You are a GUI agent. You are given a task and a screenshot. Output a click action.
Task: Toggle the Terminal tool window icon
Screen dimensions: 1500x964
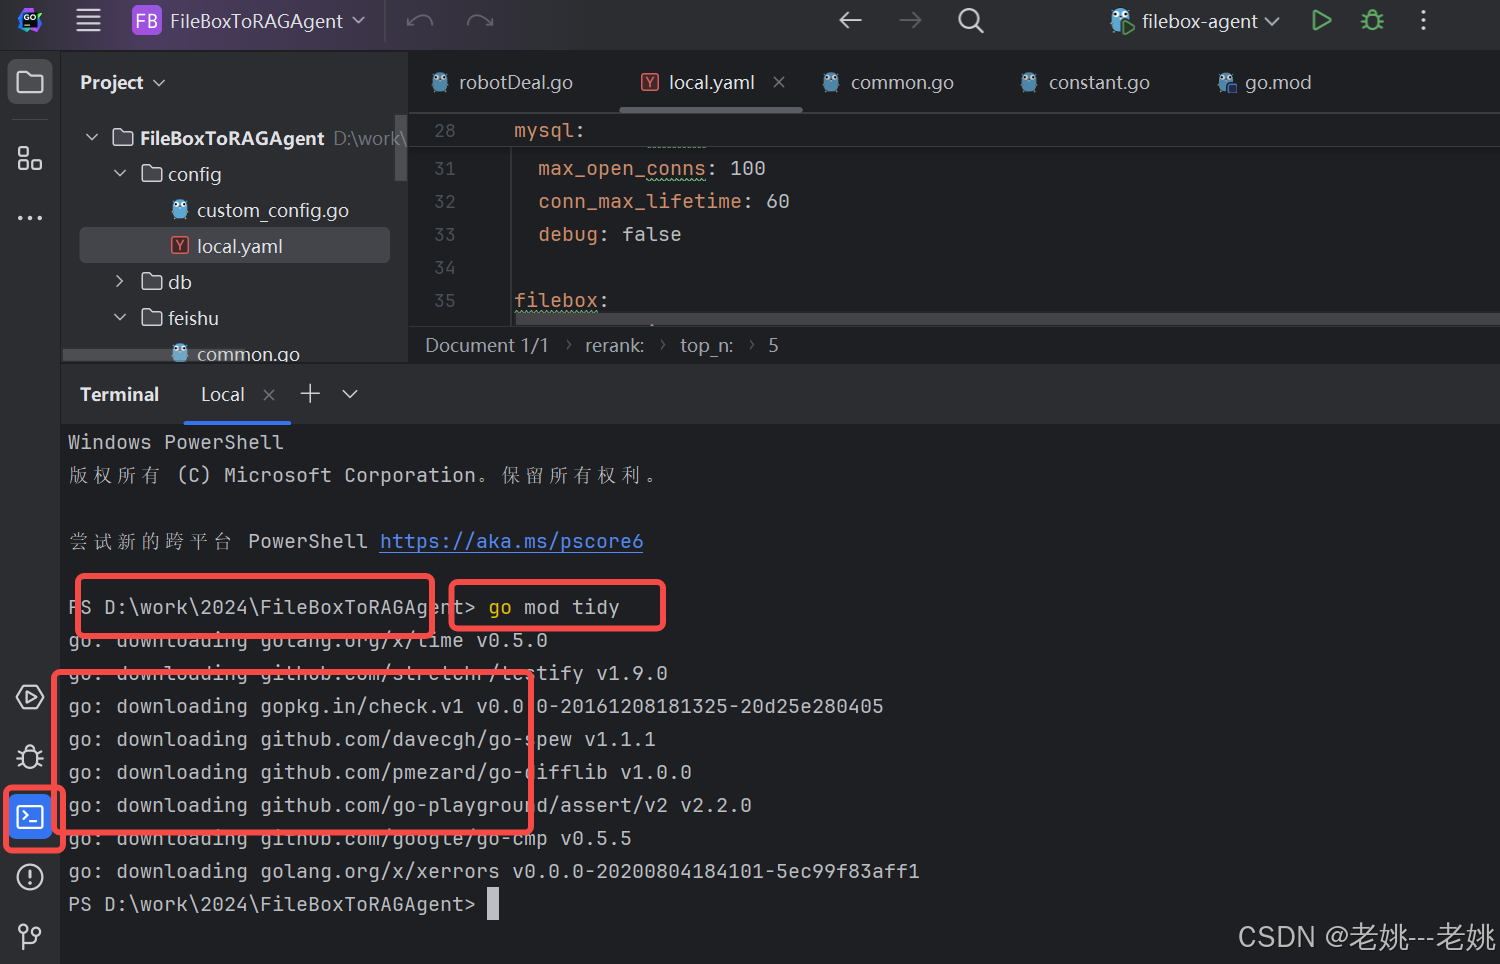30,817
